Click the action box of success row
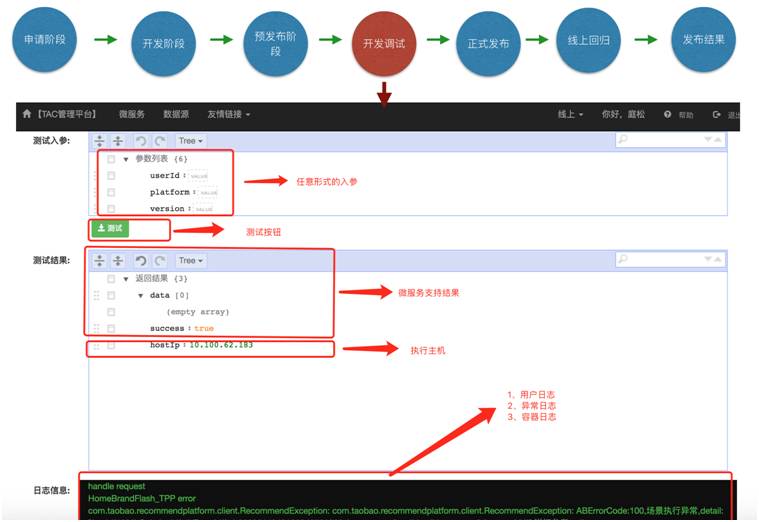759x522 pixels. click(x=111, y=328)
